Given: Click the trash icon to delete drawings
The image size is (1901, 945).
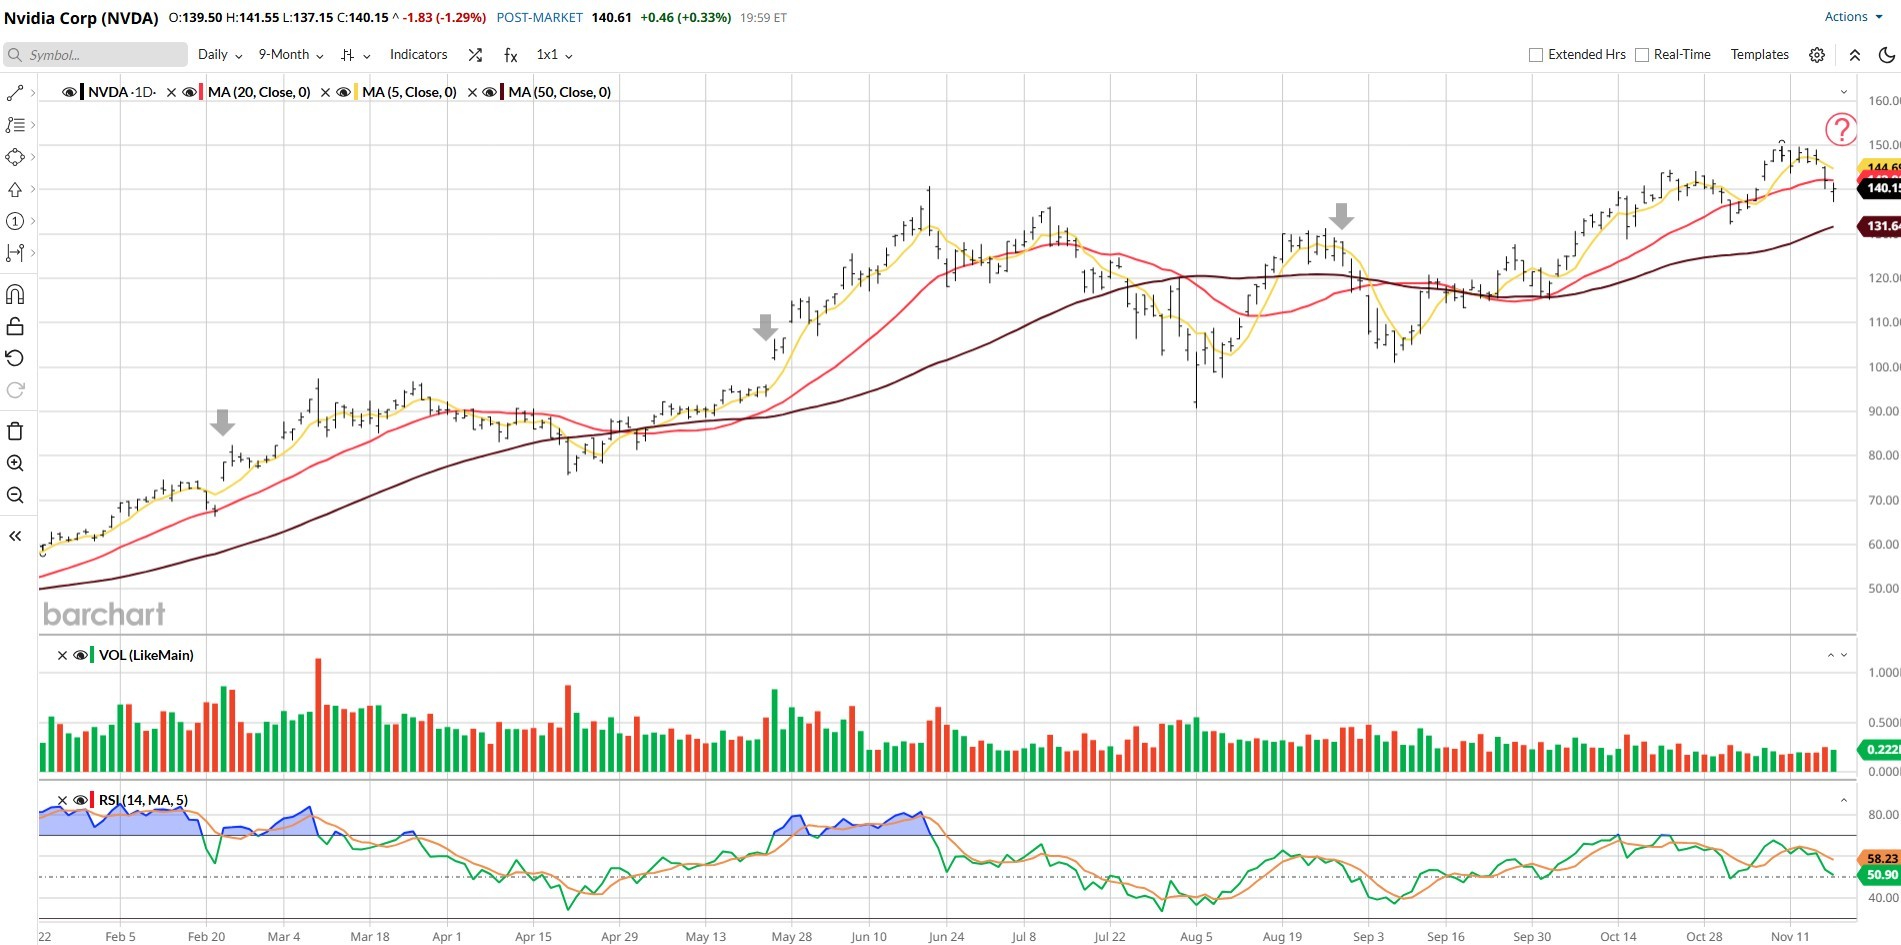Looking at the screenshot, I should [15, 431].
